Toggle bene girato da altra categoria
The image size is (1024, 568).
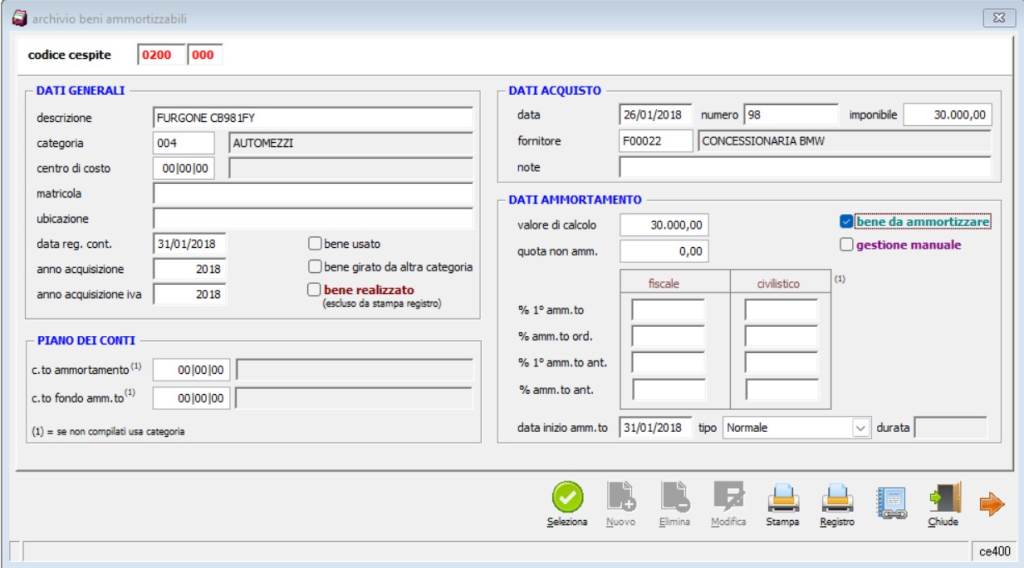pos(315,266)
